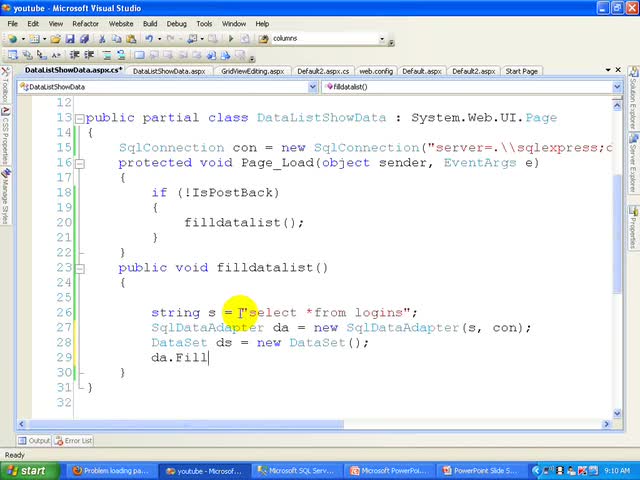
Task: Switch to PowerPoint Slide Show taskbar window
Action: (x=482, y=471)
